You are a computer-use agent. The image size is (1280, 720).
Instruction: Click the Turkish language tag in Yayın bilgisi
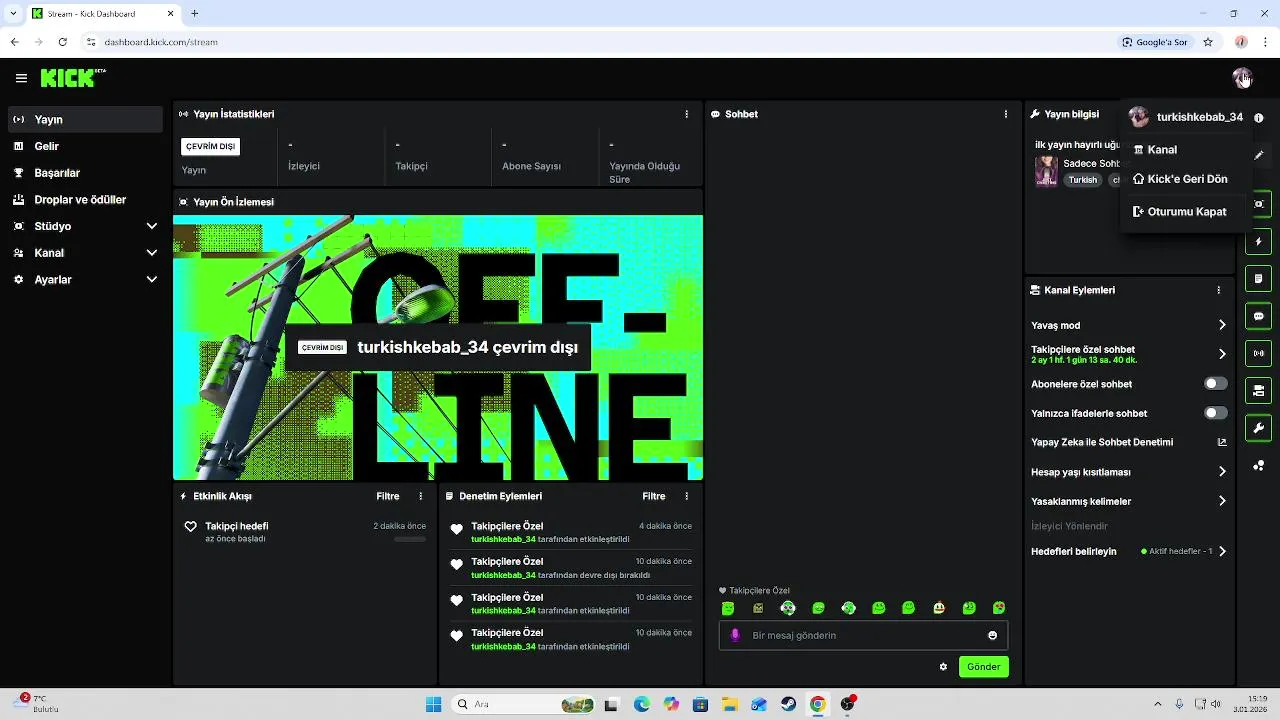1083,180
